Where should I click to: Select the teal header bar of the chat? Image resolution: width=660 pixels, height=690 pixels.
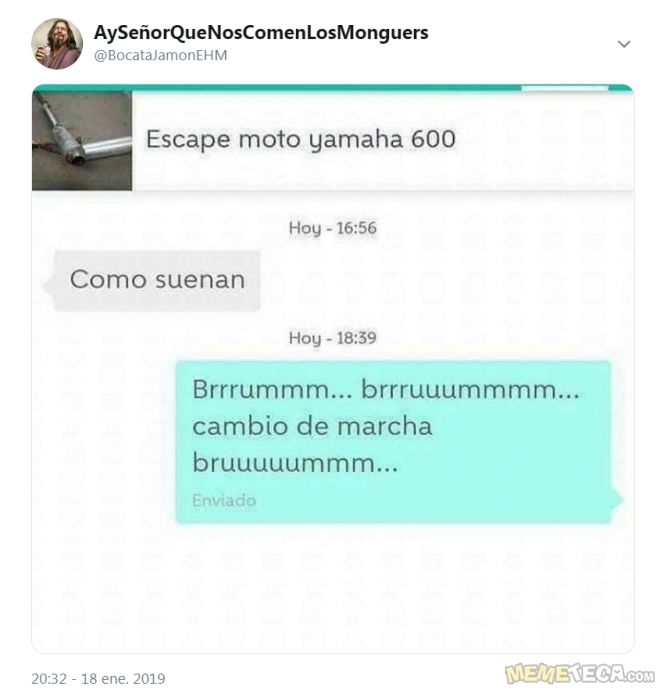point(333,88)
